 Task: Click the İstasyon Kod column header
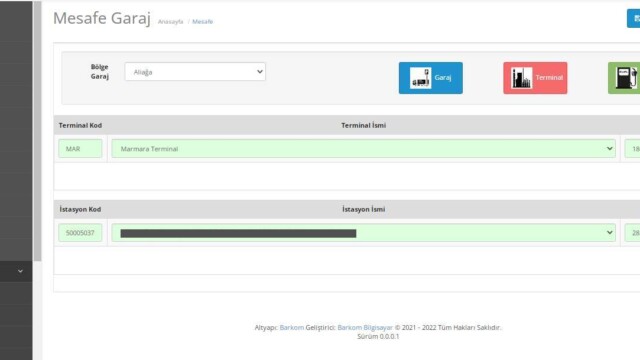coord(80,209)
